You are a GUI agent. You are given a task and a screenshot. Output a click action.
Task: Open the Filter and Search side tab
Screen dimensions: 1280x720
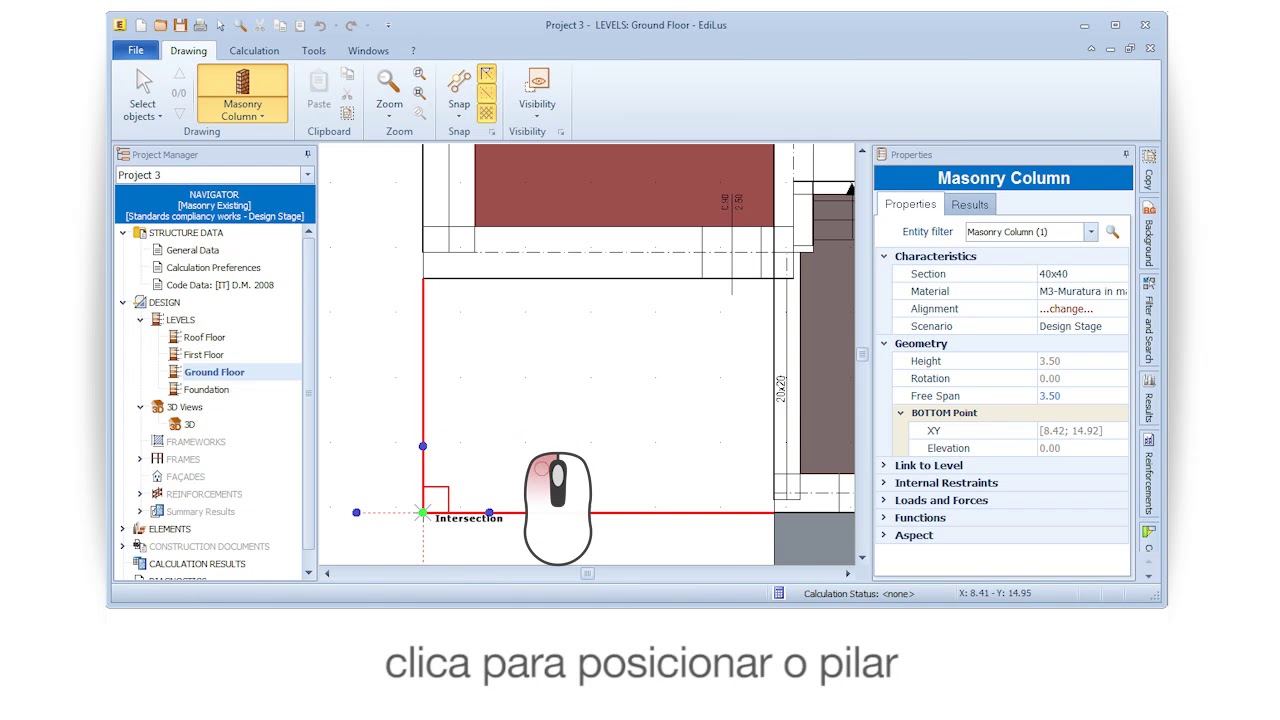[x=1149, y=320]
